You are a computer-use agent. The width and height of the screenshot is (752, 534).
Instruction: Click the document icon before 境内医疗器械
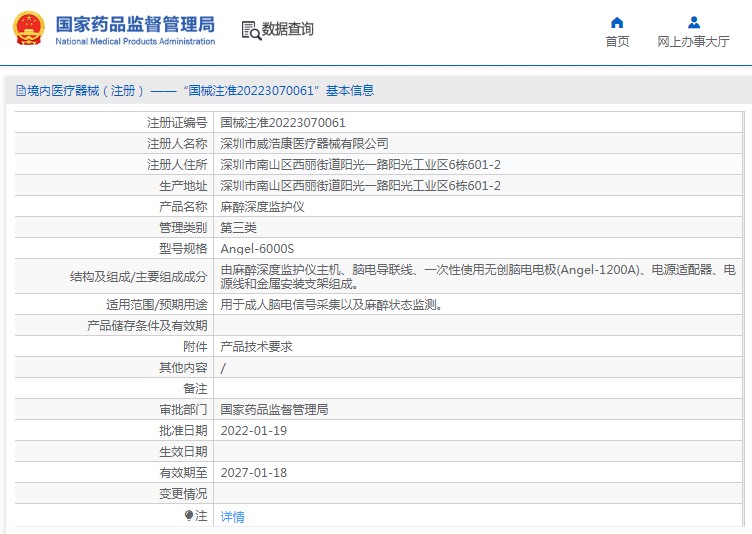click(21, 90)
